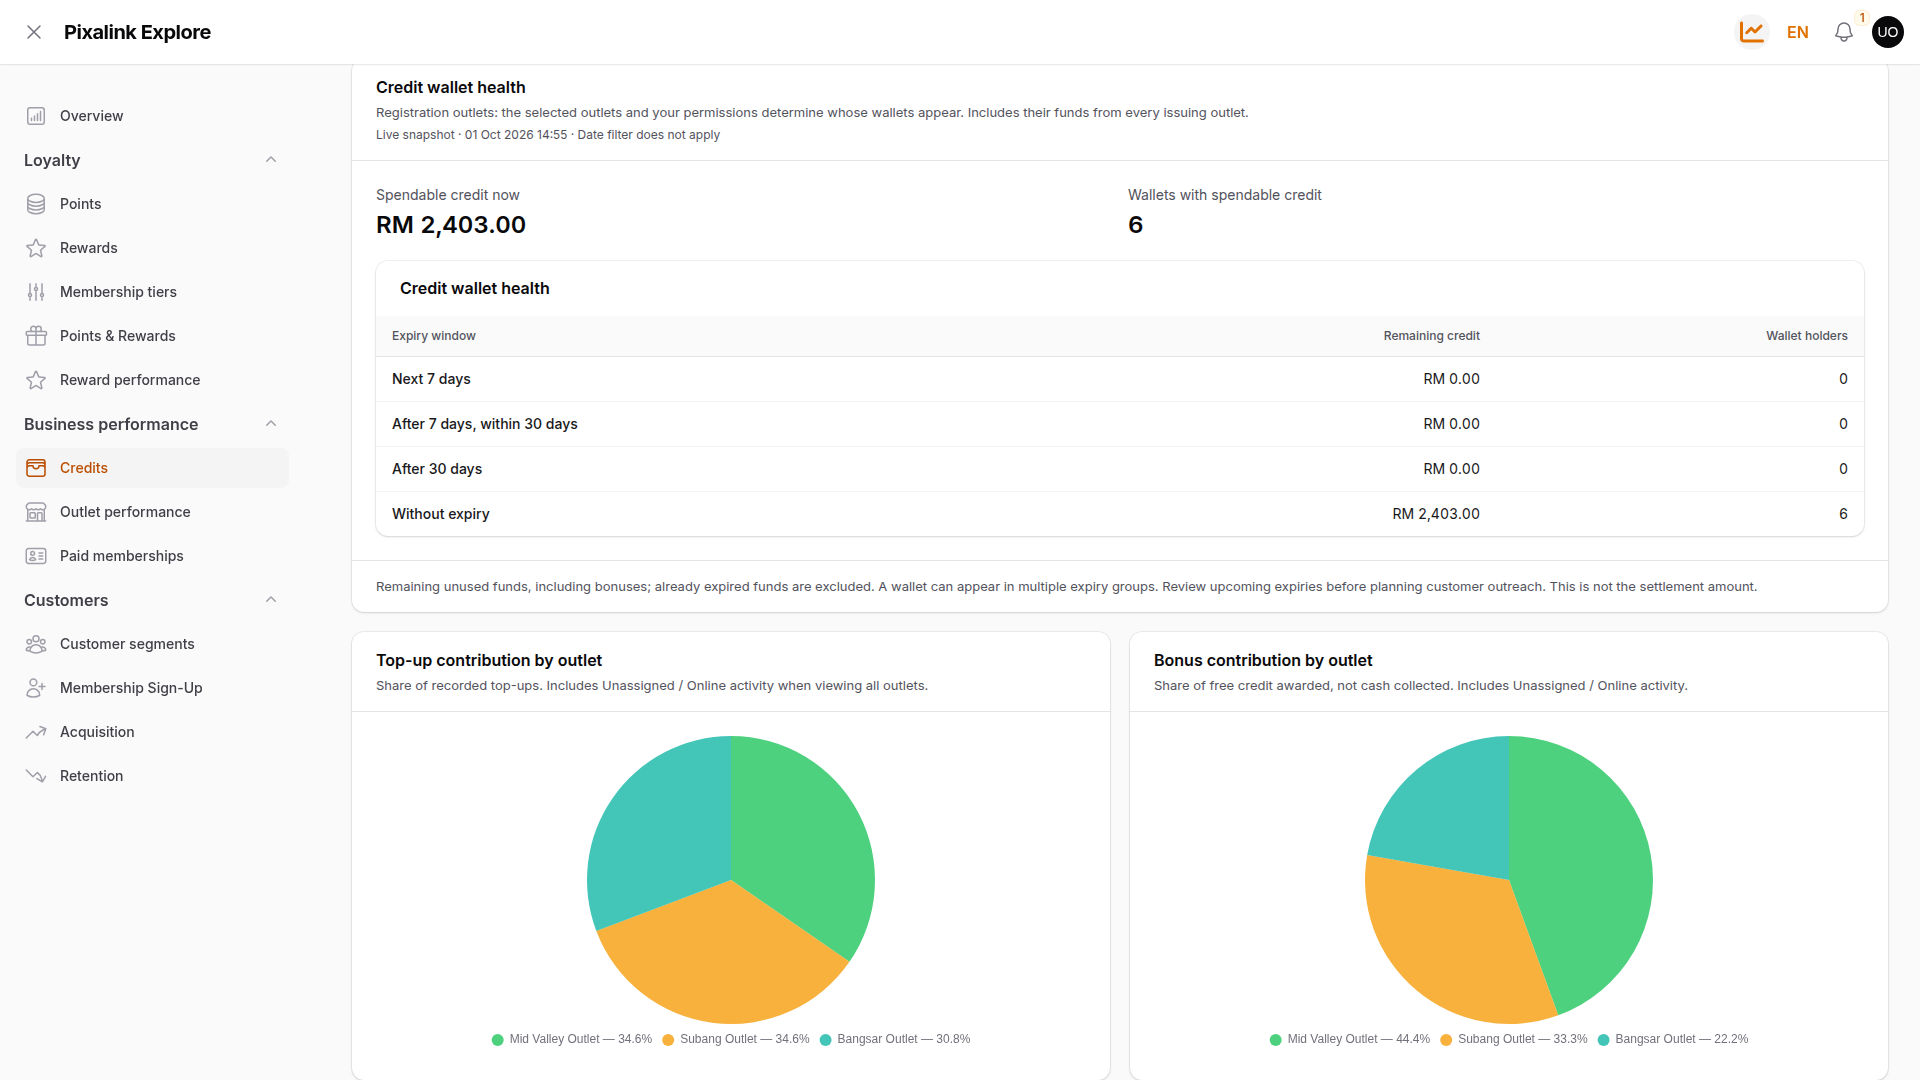This screenshot has height=1080, width=1920.
Task: Collapse the Customers section chevron
Action: (271, 600)
